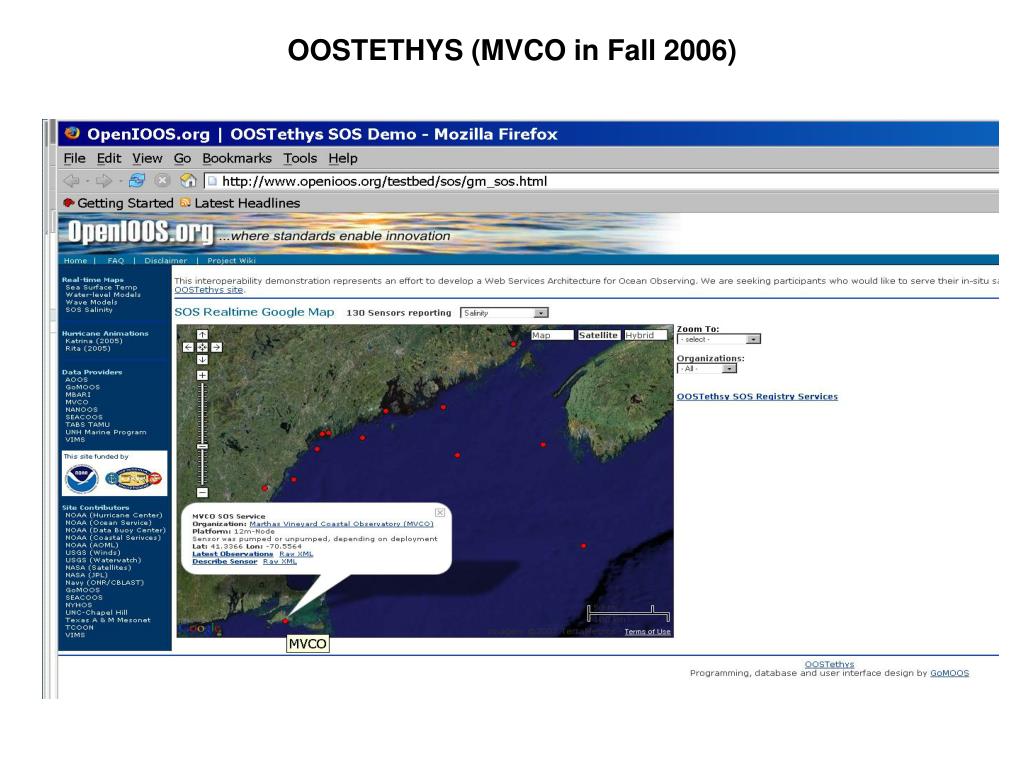Open Raw XML link beside Describe Sensor

[x=280, y=562]
